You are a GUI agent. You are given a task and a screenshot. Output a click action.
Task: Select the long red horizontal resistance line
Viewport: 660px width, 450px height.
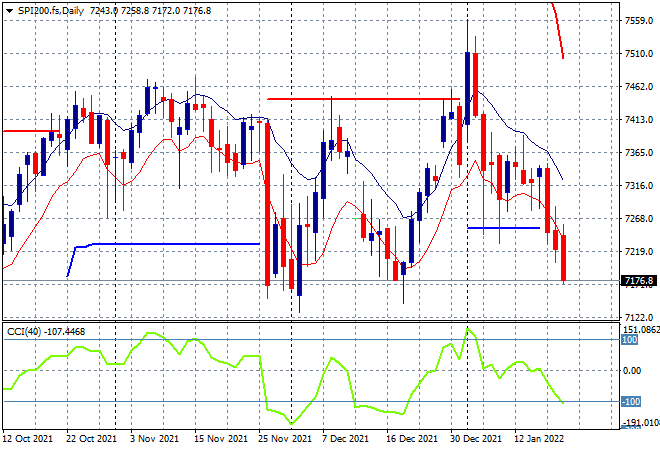point(362,99)
